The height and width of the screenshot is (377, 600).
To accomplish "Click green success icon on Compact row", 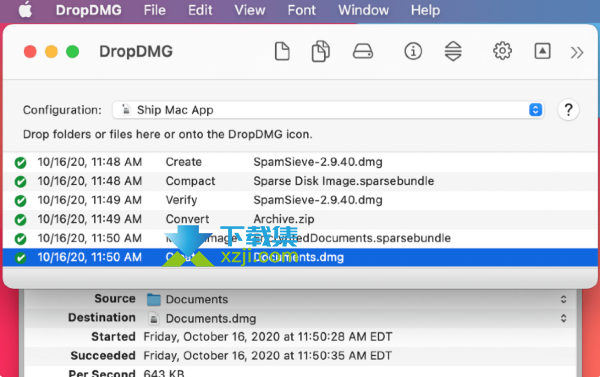I will 20,182.
